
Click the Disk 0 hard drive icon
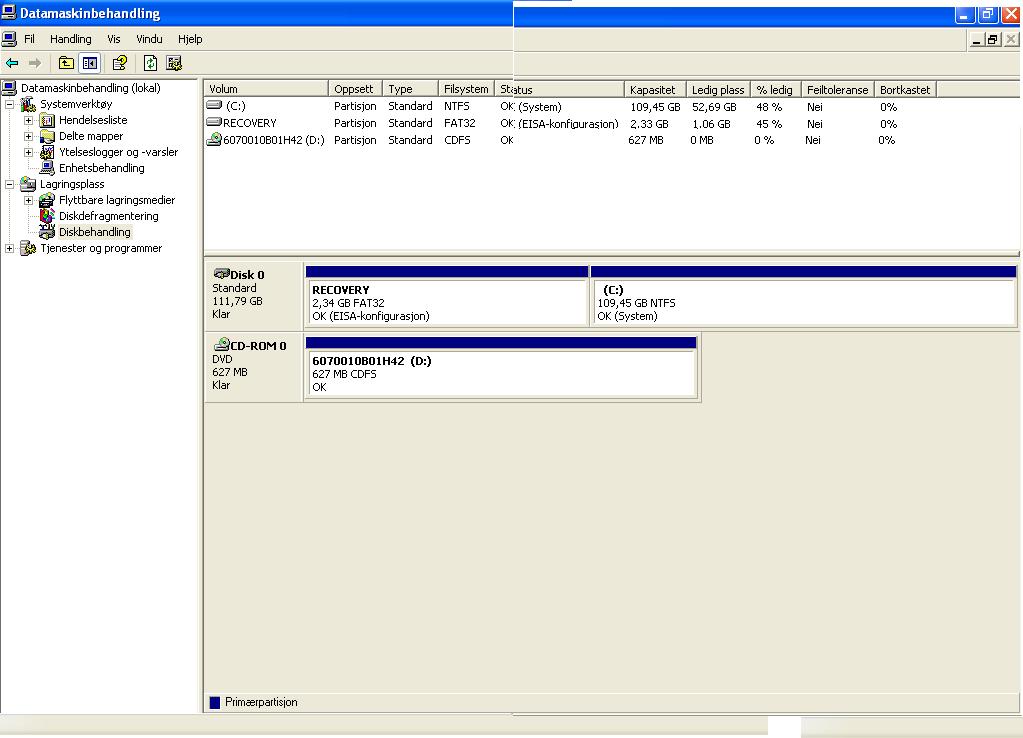click(x=221, y=273)
